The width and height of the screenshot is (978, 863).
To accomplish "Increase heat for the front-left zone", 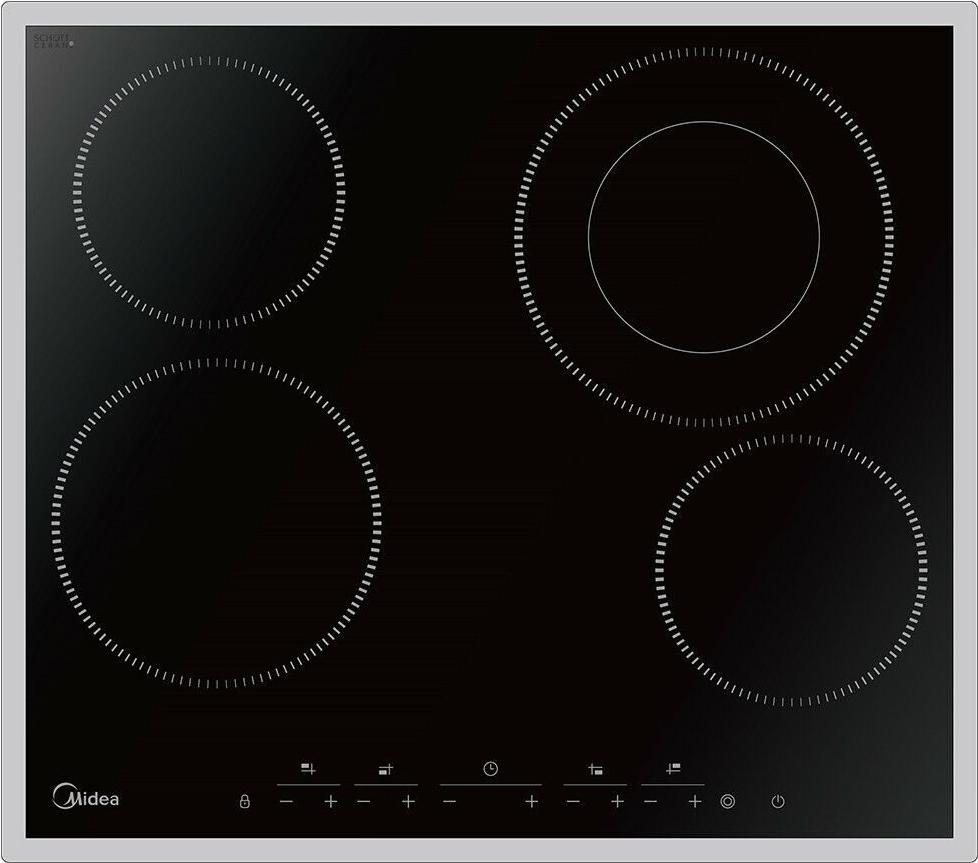I will click(x=409, y=801).
